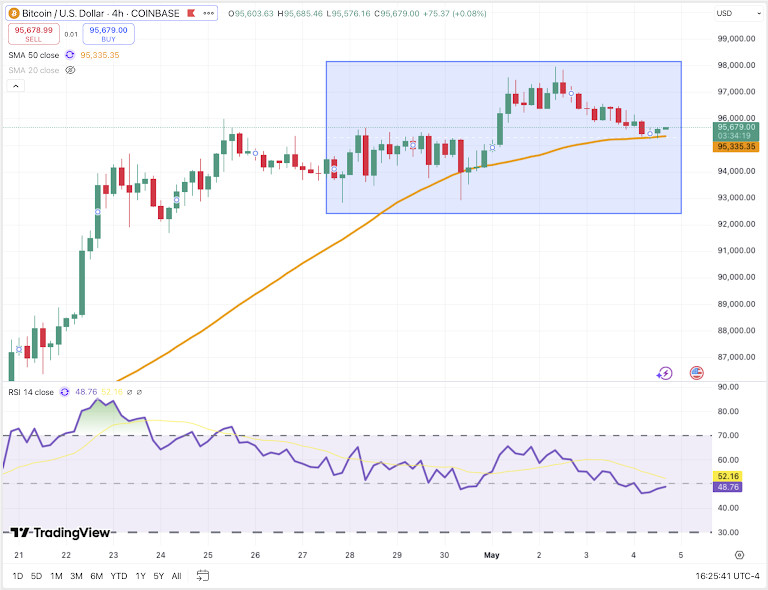Select the 1D time range

(18, 576)
